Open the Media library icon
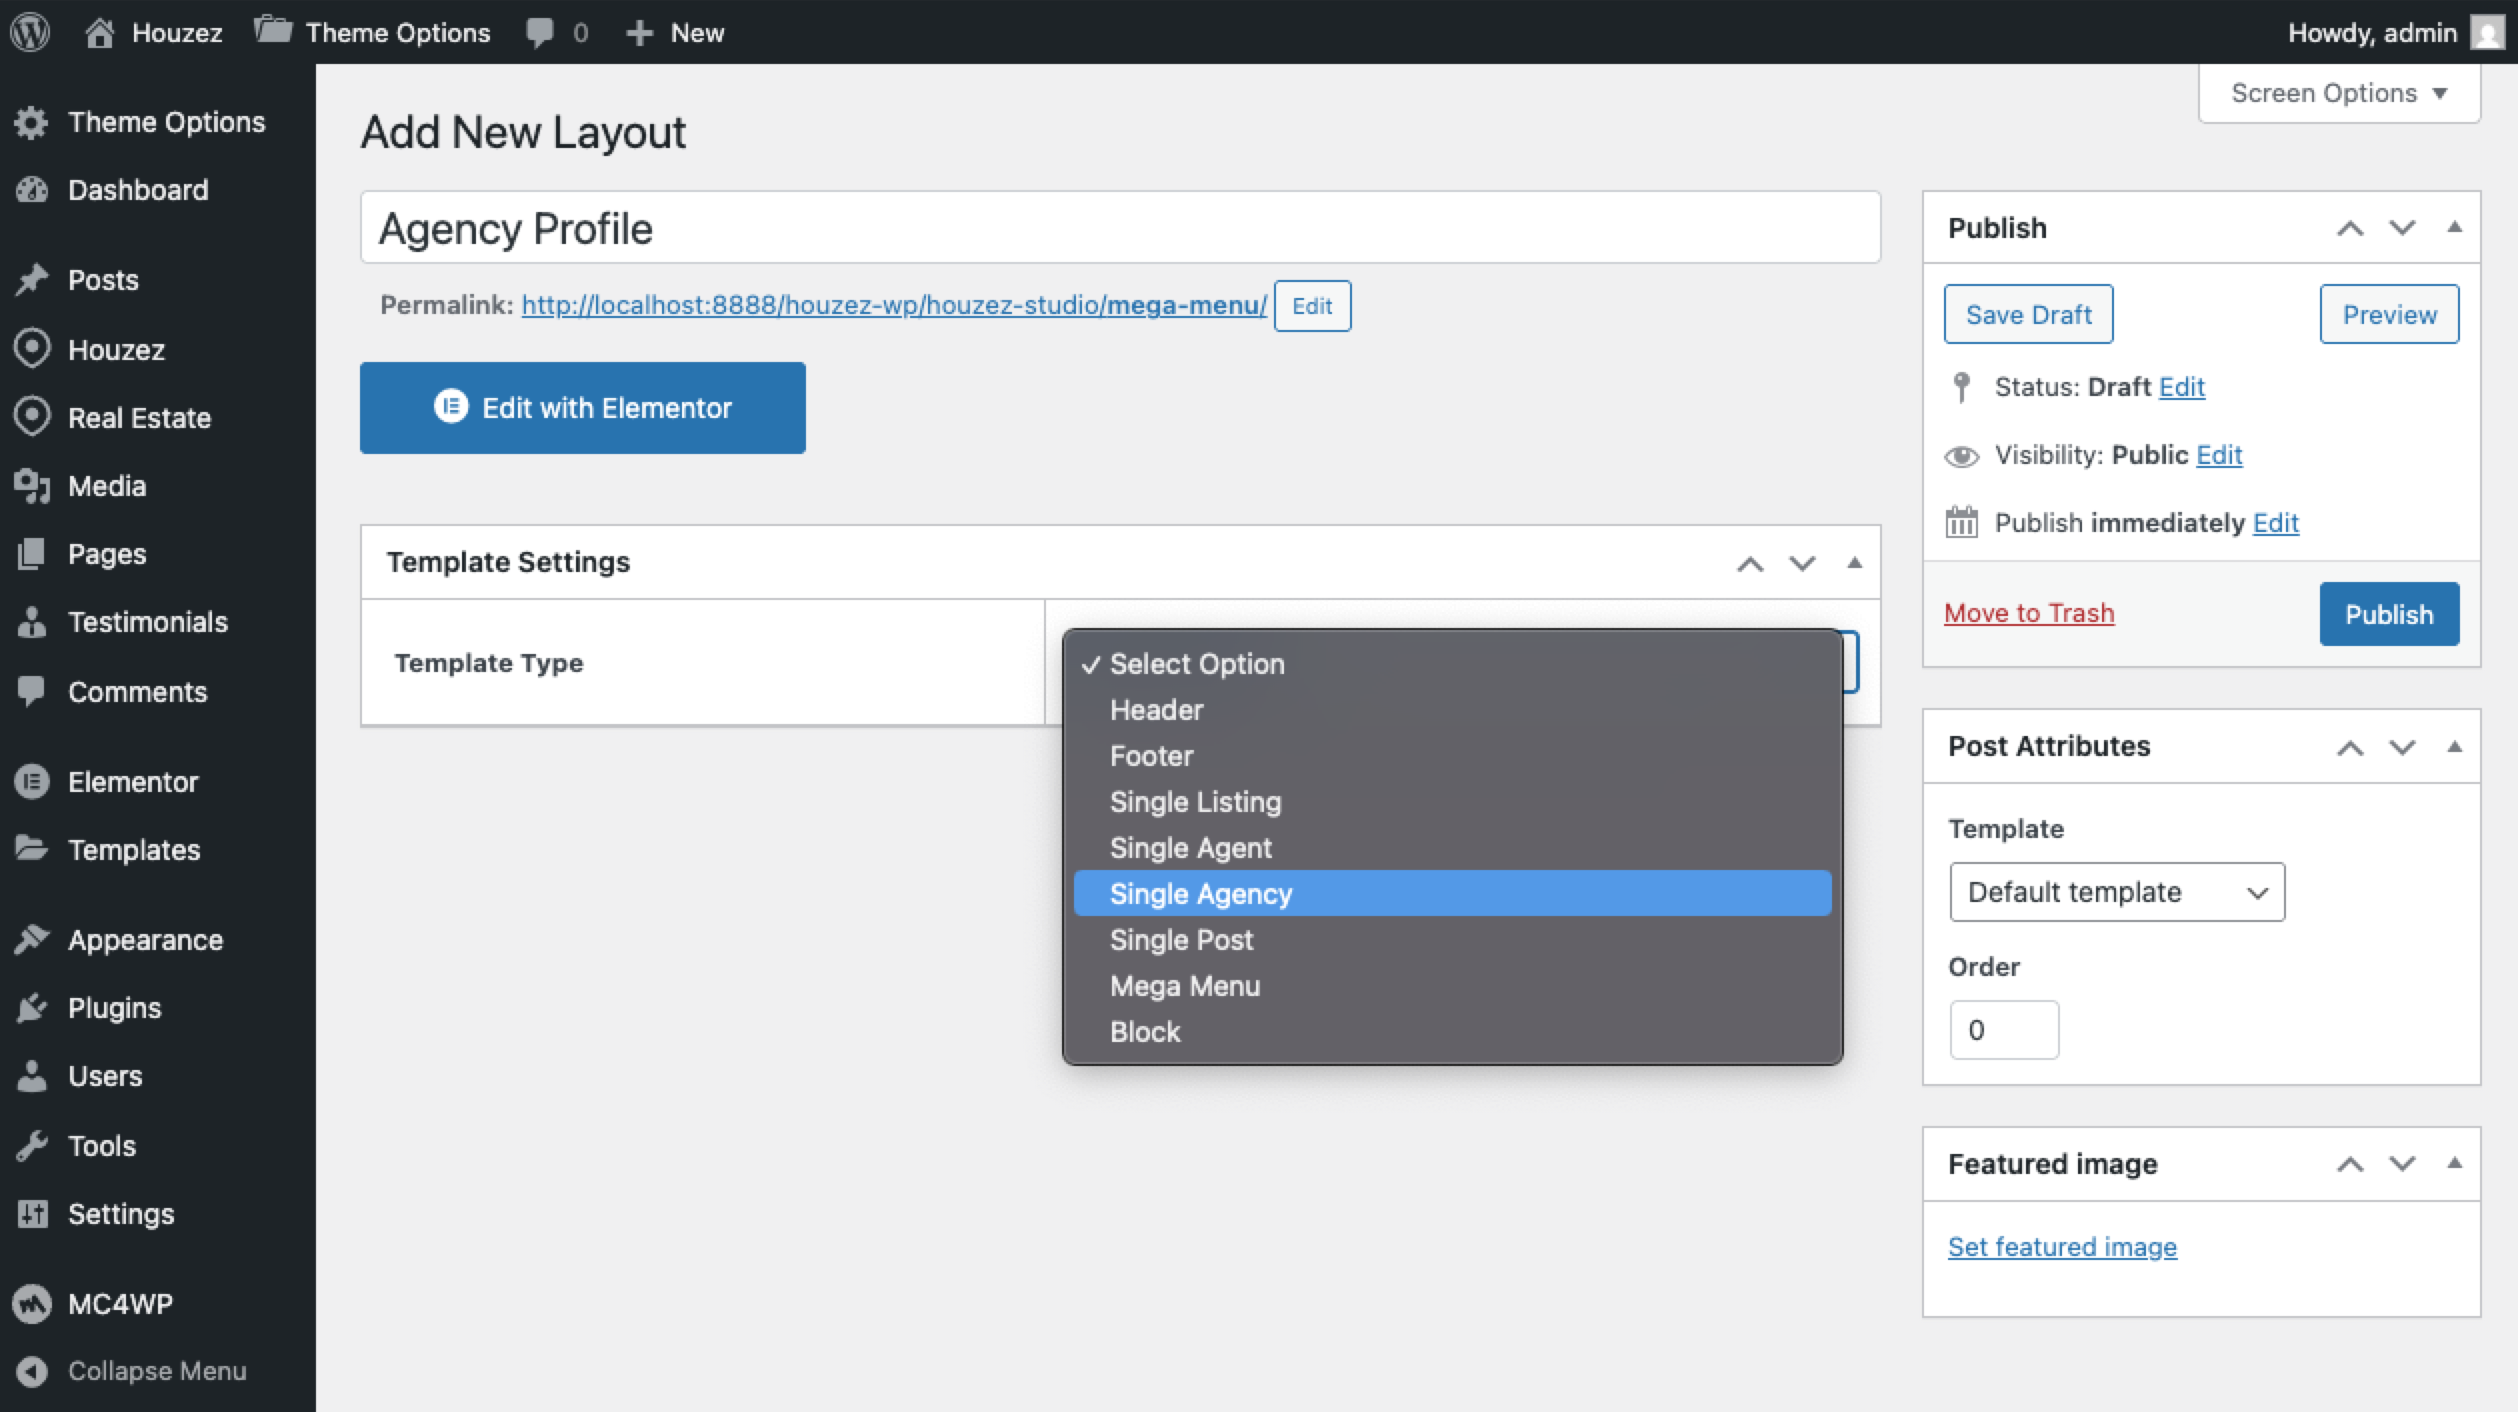 tap(32, 486)
